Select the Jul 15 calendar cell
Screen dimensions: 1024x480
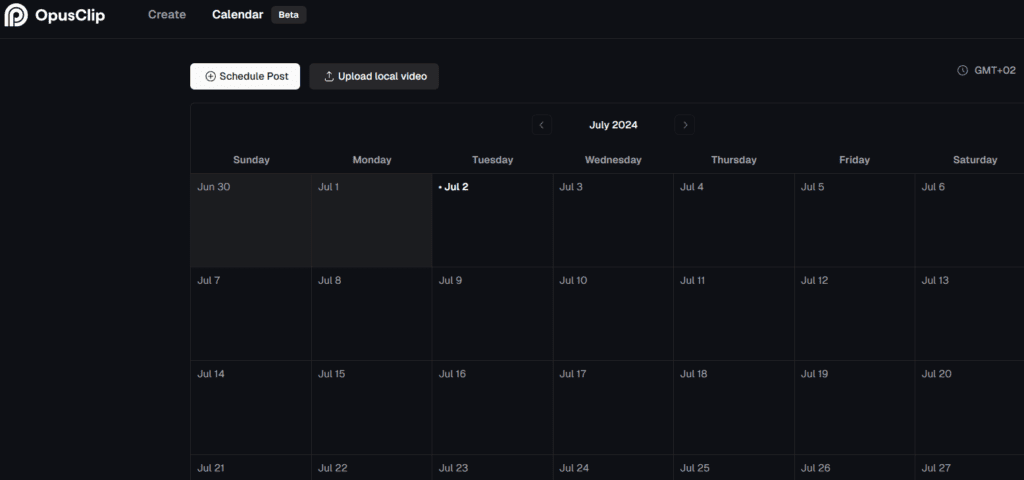[371, 407]
